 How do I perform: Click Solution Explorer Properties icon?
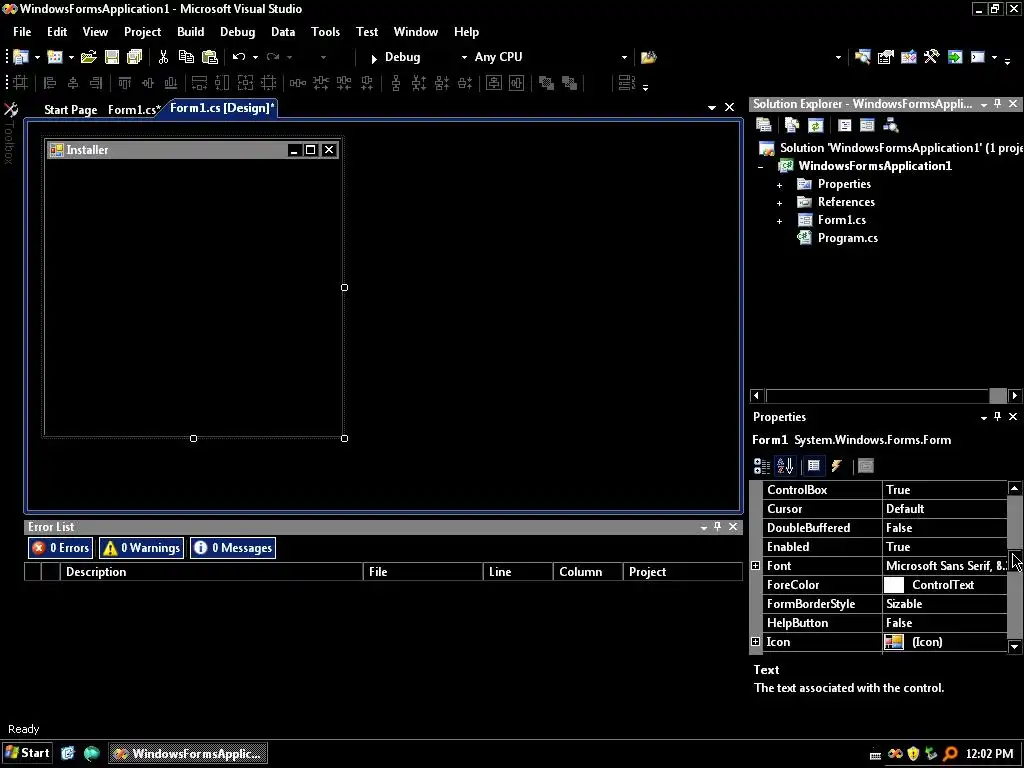coord(763,125)
